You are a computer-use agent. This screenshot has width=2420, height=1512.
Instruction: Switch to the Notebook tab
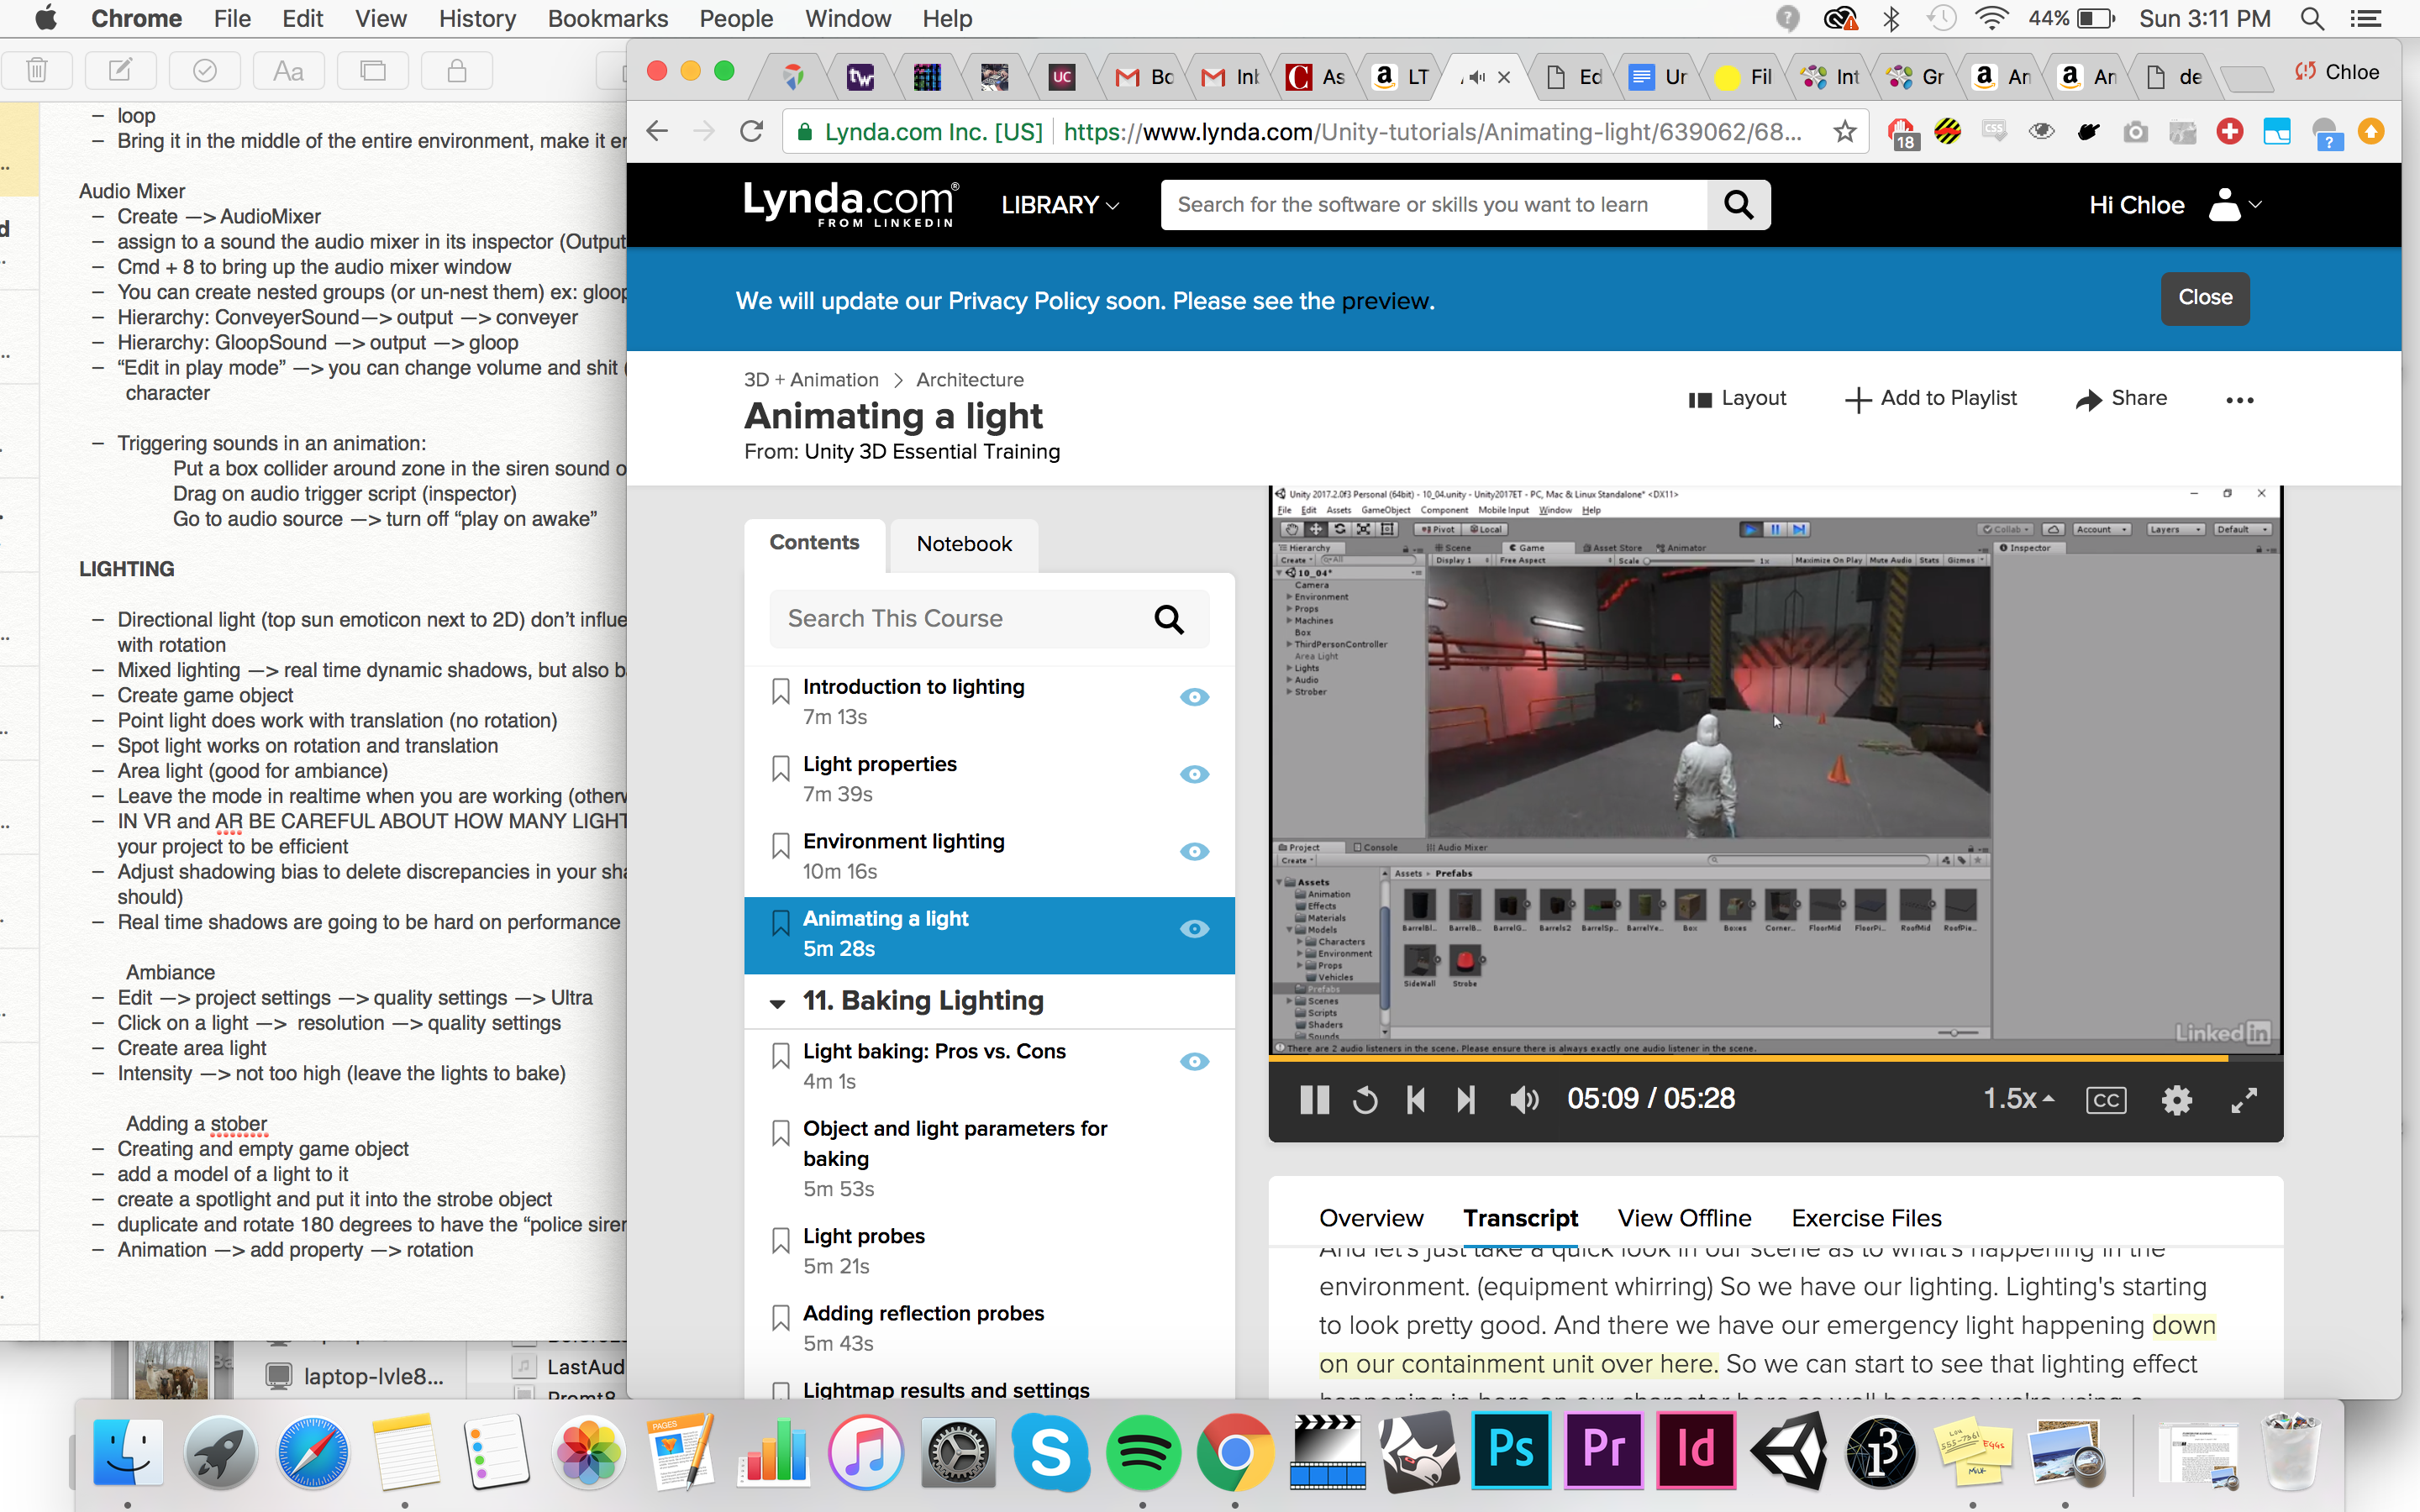(x=964, y=544)
